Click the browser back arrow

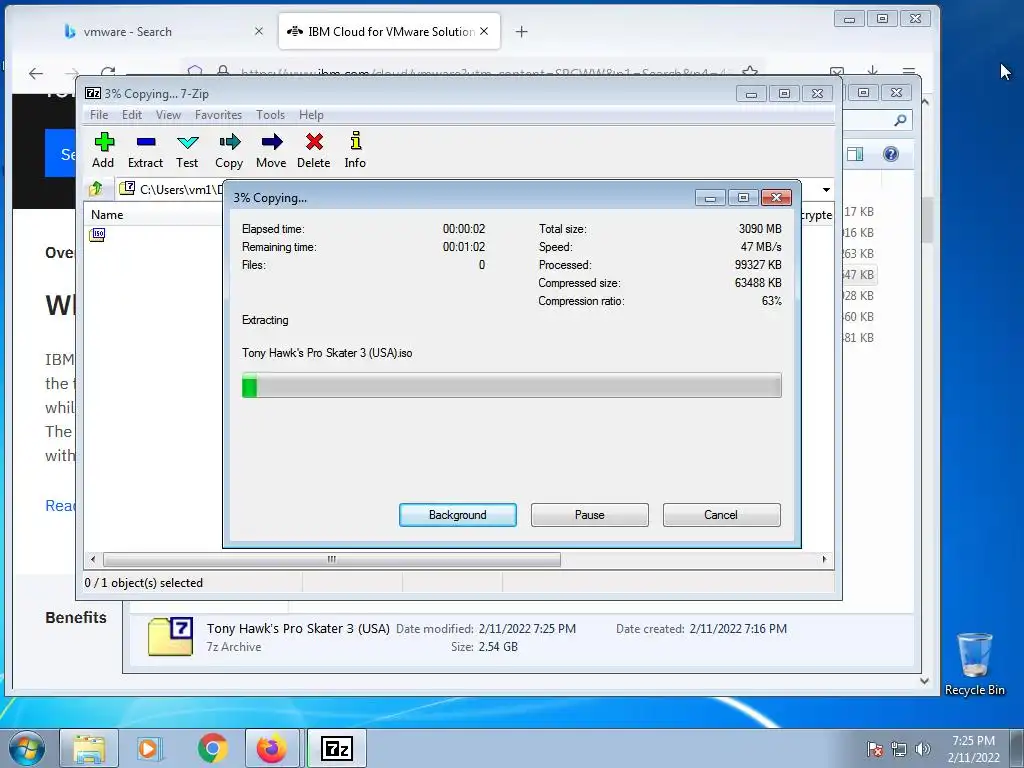[x=36, y=73]
